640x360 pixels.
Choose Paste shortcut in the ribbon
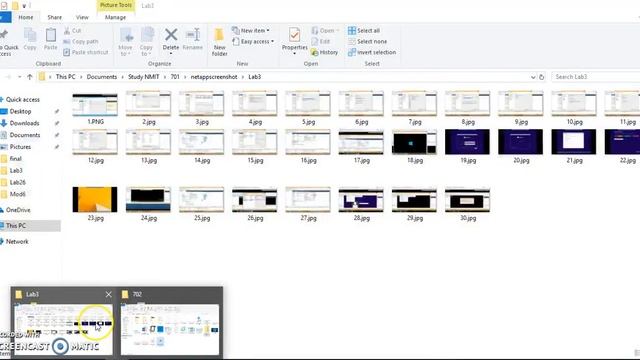(x=86, y=52)
